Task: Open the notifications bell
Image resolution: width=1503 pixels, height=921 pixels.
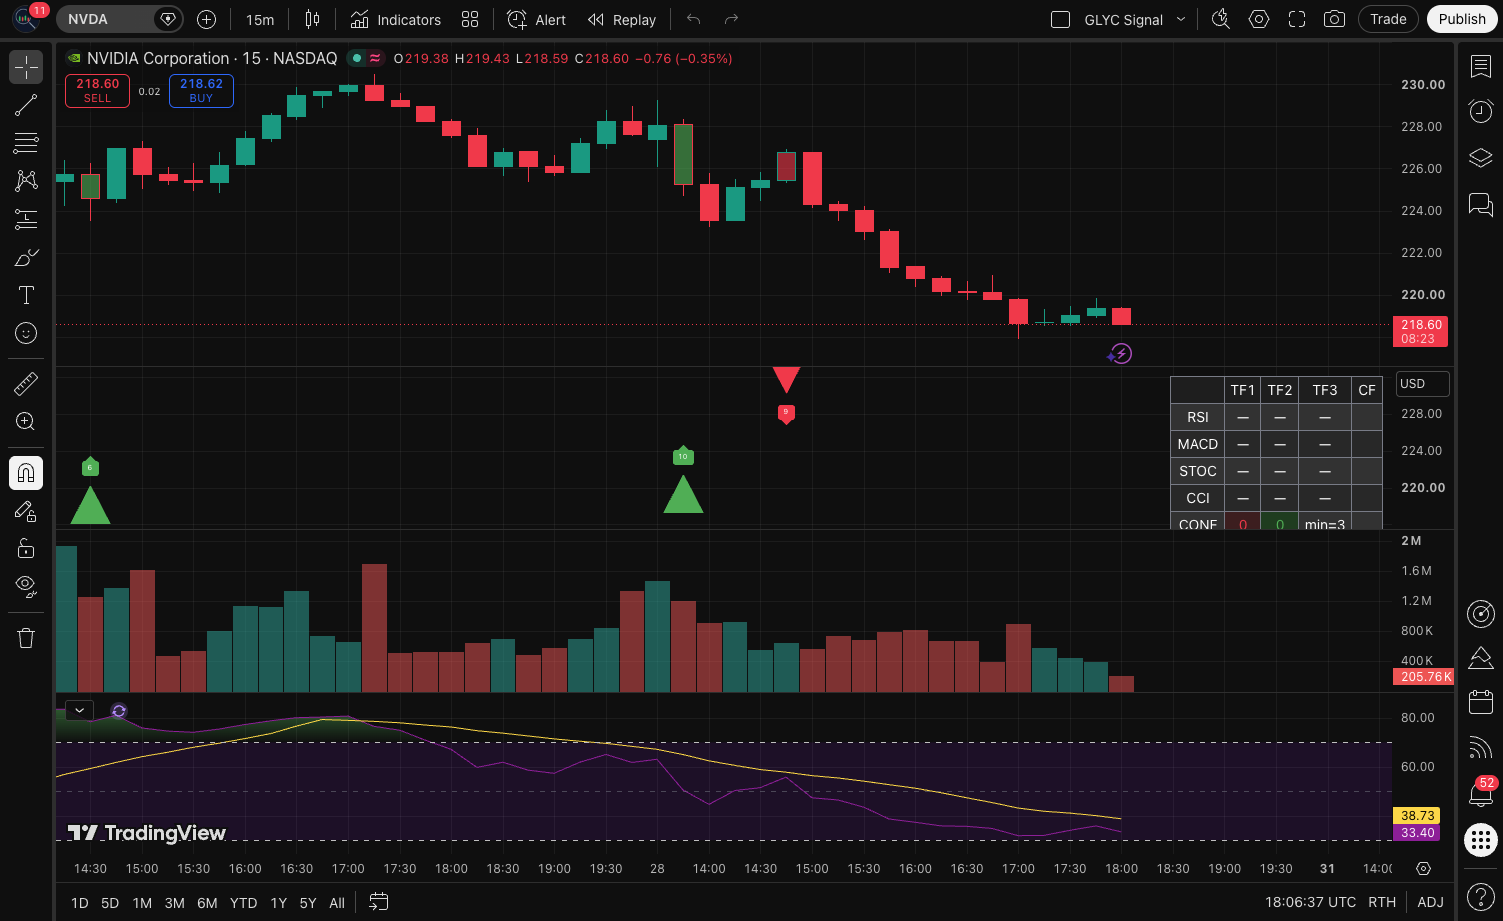Action: tap(1480, 793)
